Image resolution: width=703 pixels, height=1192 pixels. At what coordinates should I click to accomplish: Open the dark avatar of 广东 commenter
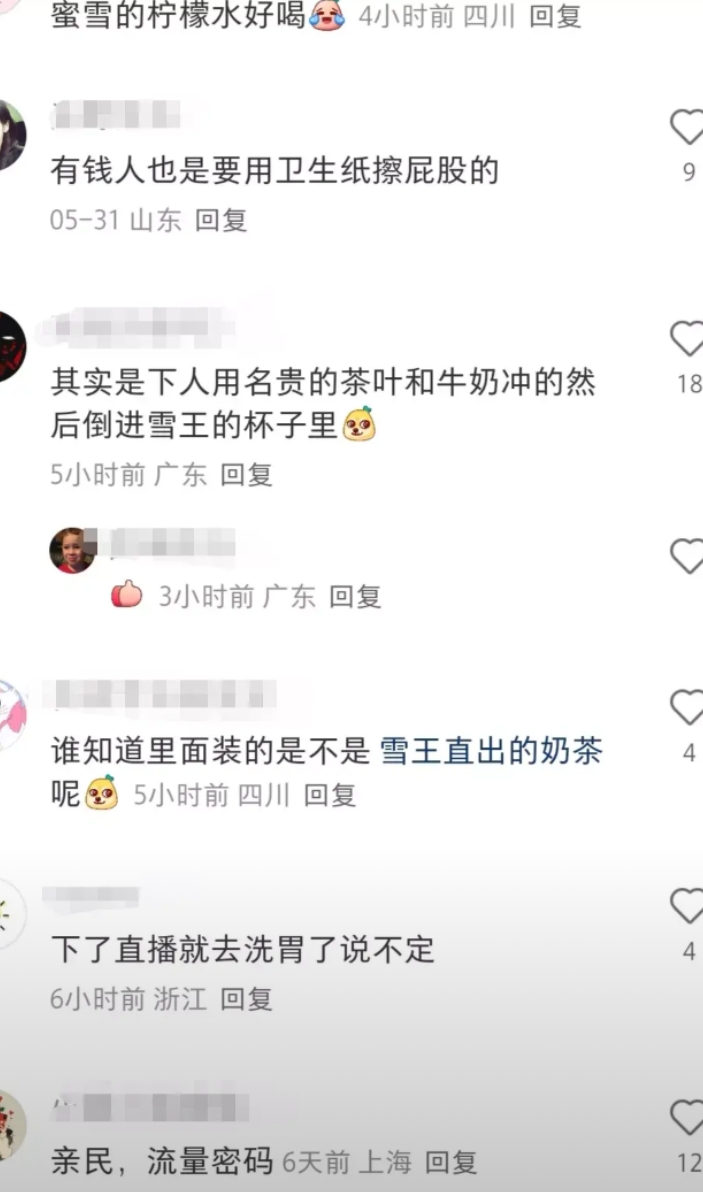[x=11, y=347]
